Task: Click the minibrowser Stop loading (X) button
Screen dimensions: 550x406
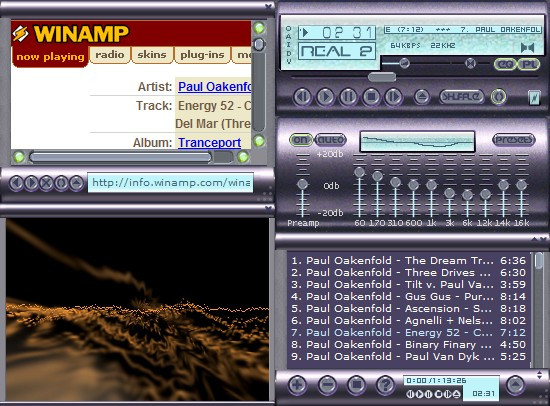Action: pos(46,183)
